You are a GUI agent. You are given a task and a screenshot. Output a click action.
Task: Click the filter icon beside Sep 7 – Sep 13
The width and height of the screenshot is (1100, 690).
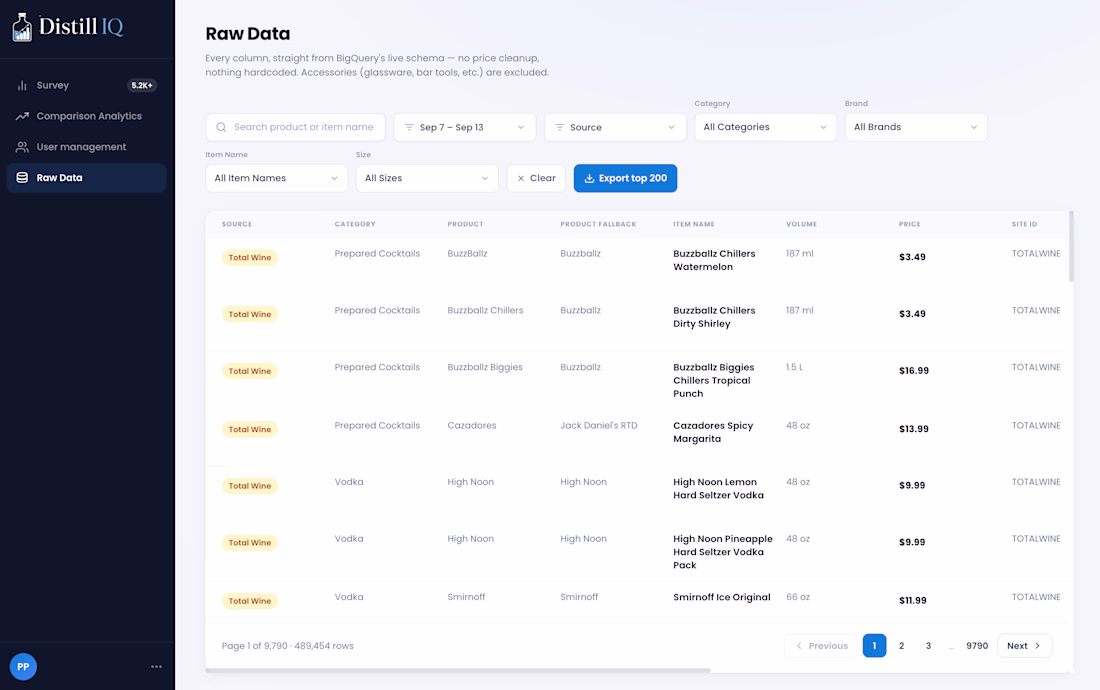[409, 128]
